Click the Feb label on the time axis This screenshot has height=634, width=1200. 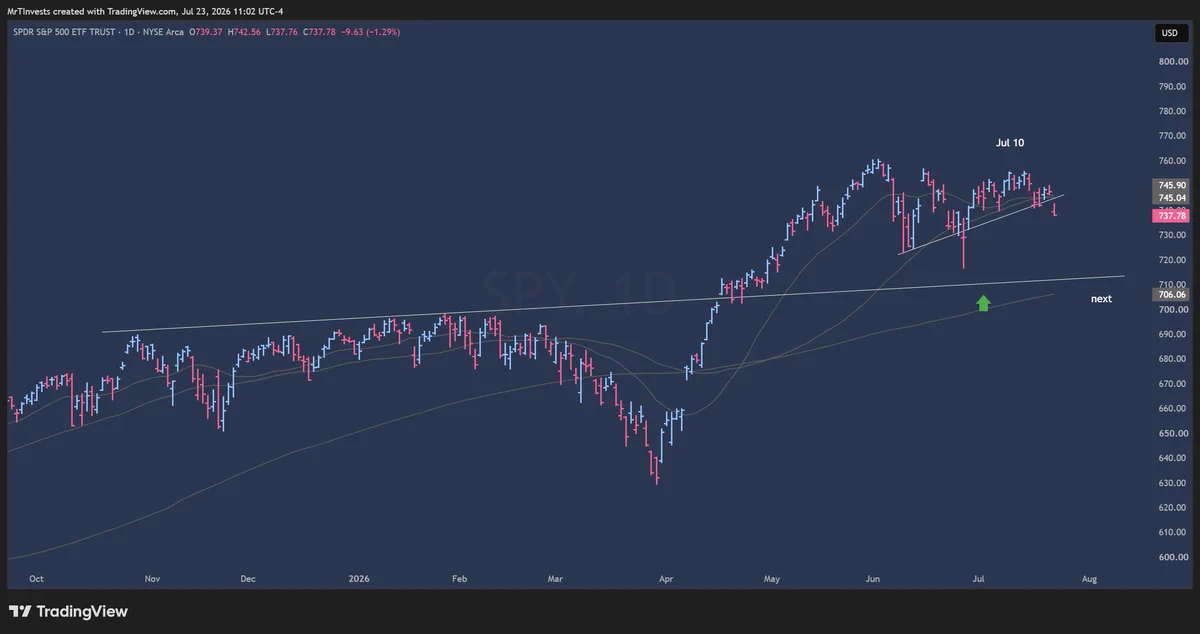pos(460,578)
